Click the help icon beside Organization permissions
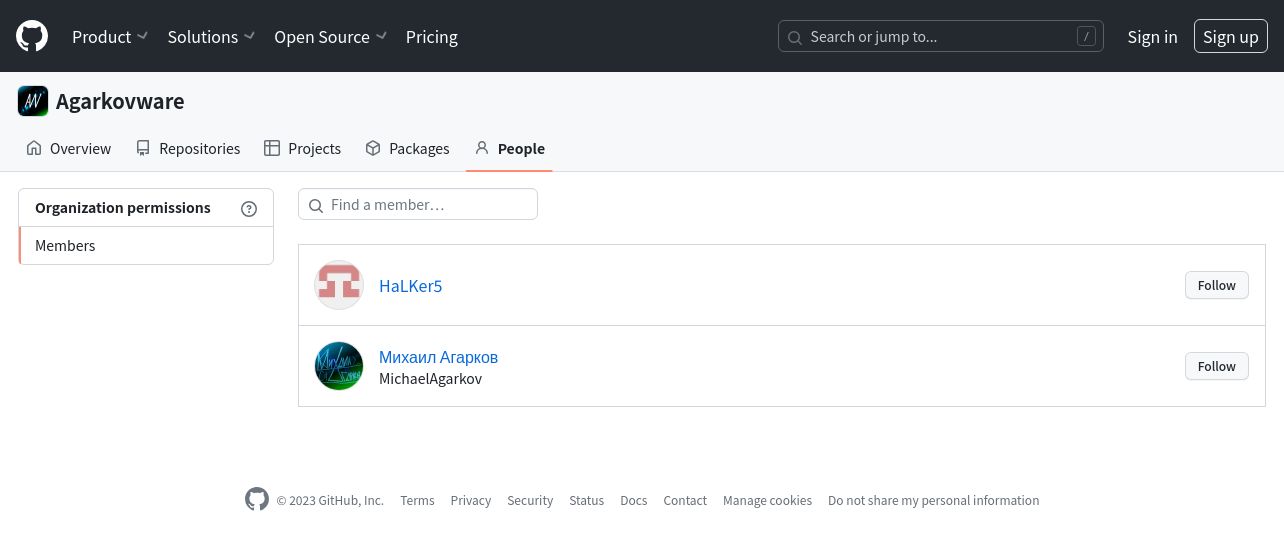1284x553 pixels. pyautogui.click(x=249, y=209)
